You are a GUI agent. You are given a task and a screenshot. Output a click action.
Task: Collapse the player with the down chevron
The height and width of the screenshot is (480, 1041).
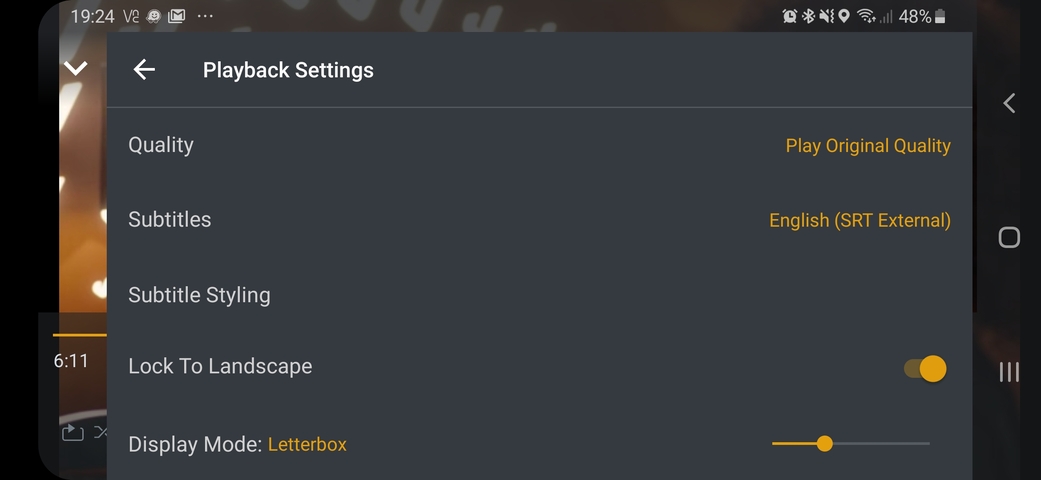[x=76, y=69]
